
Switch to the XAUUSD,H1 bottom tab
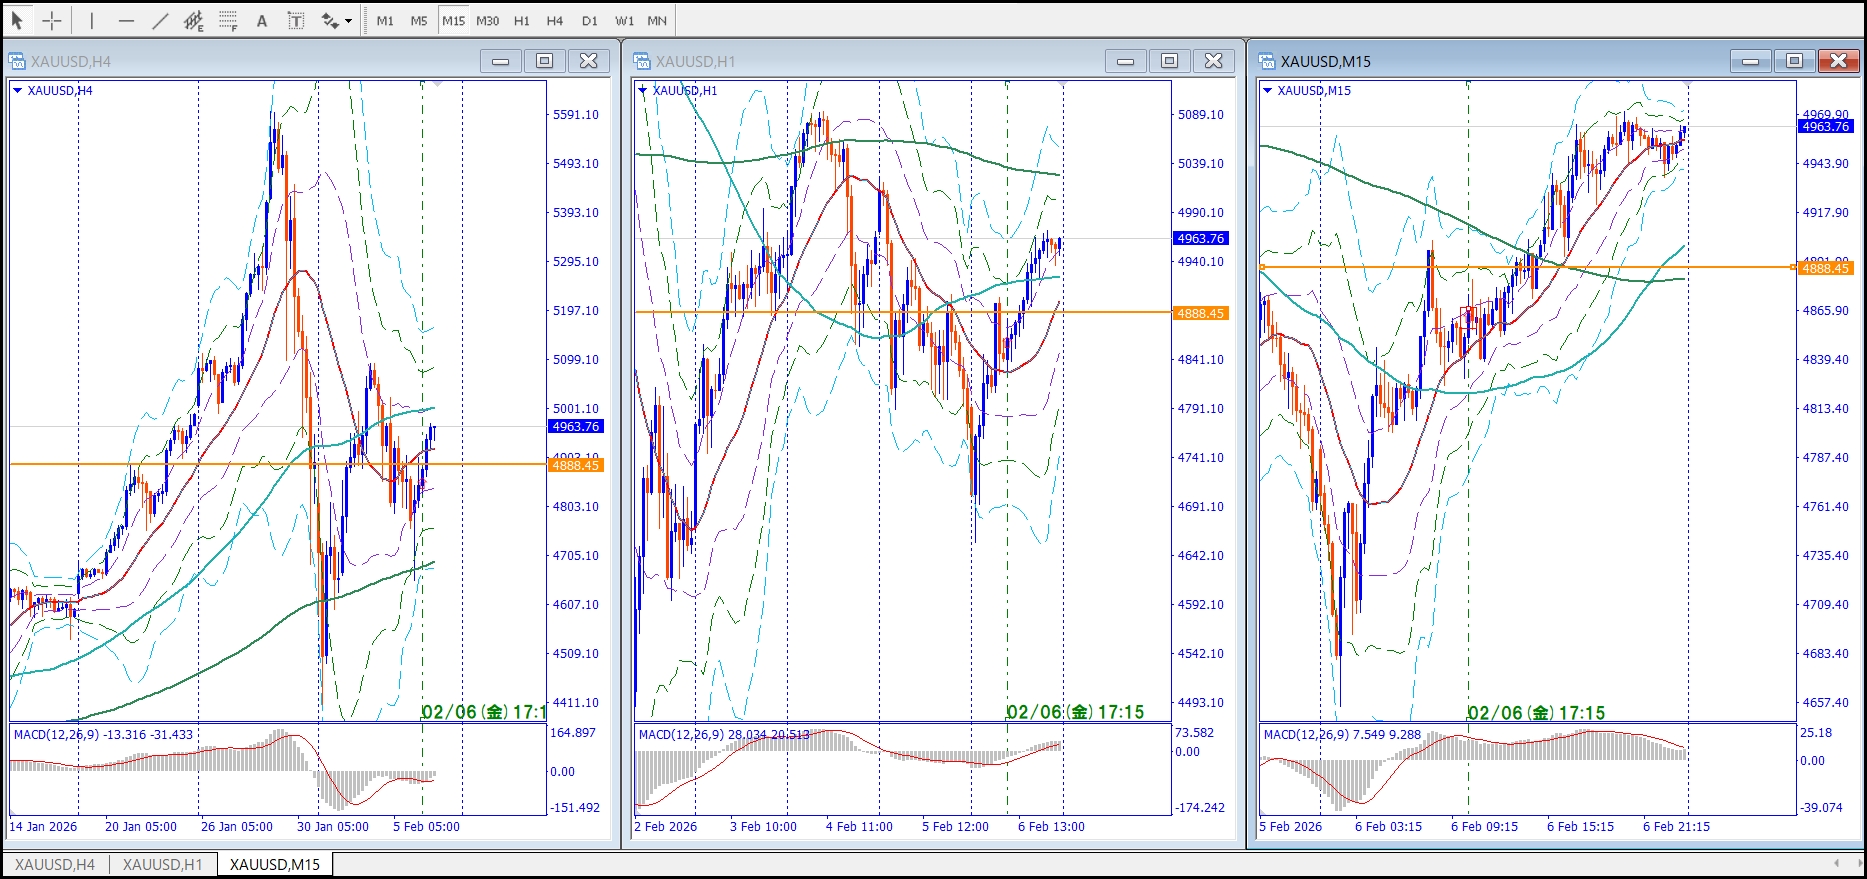[162, 864]
